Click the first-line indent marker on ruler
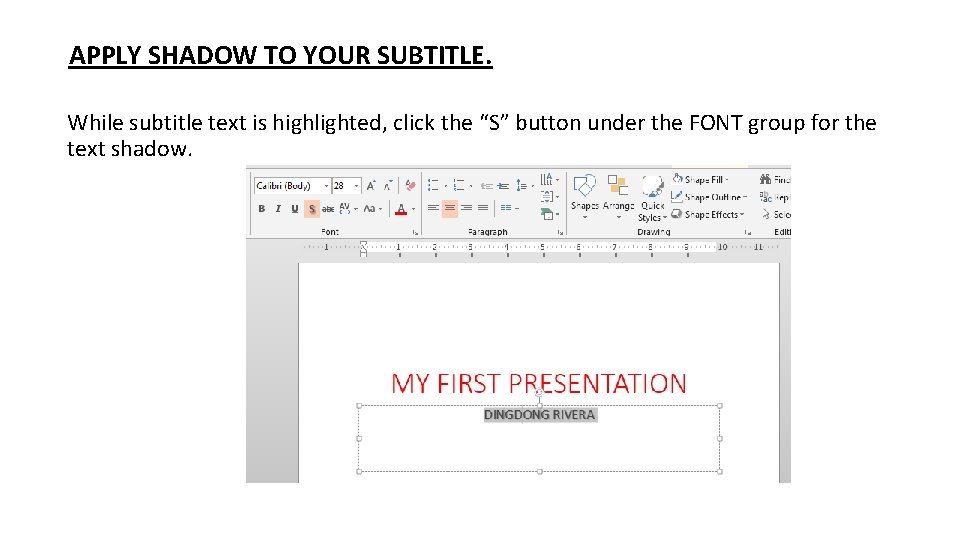 (x=363, y=244)
